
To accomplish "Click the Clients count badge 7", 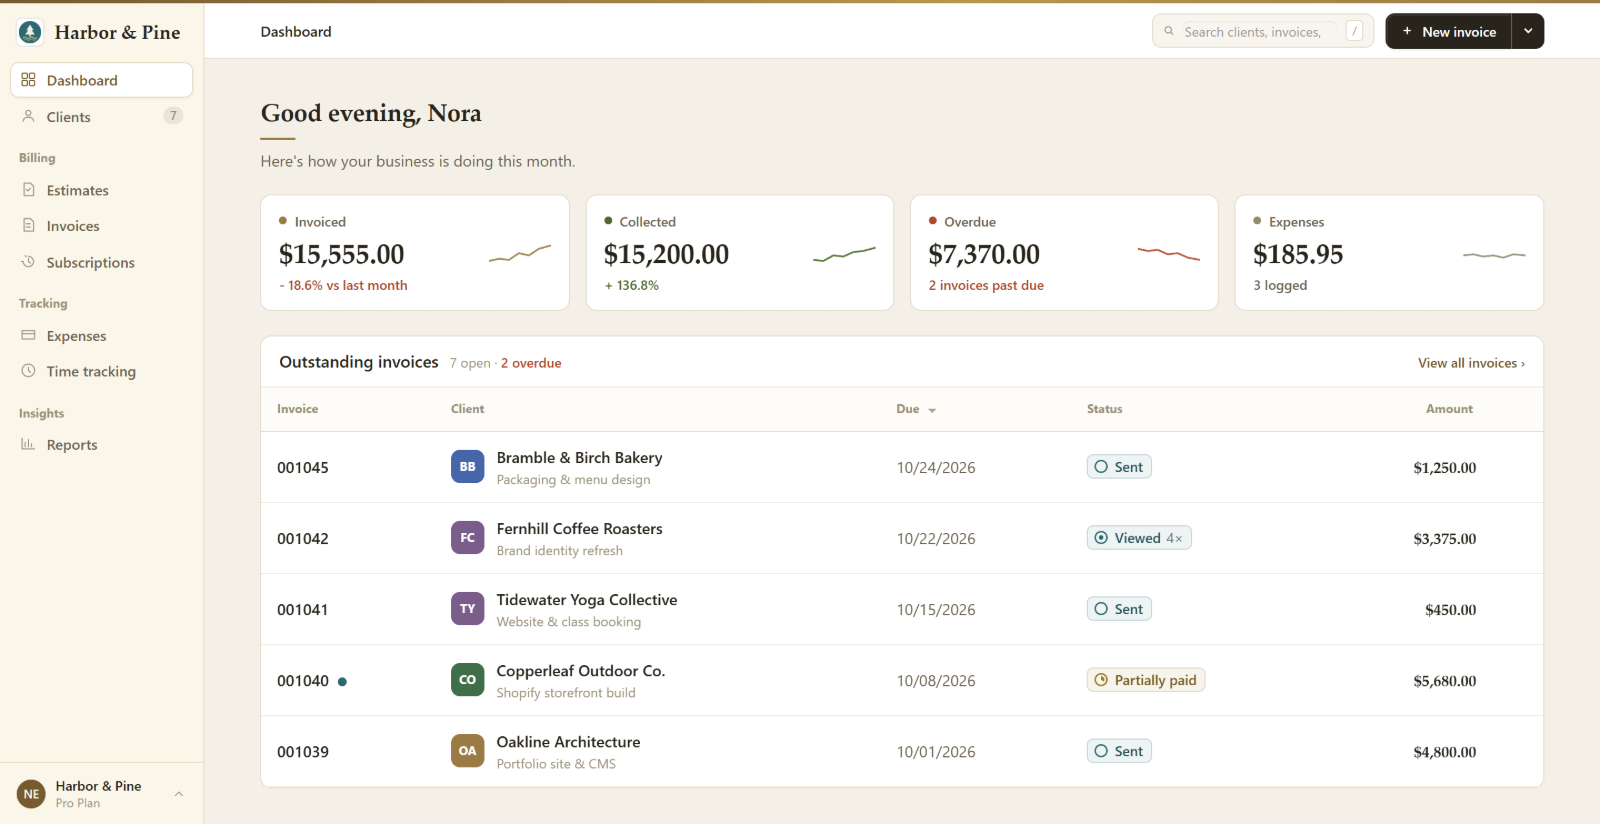I will pos(173,116).
